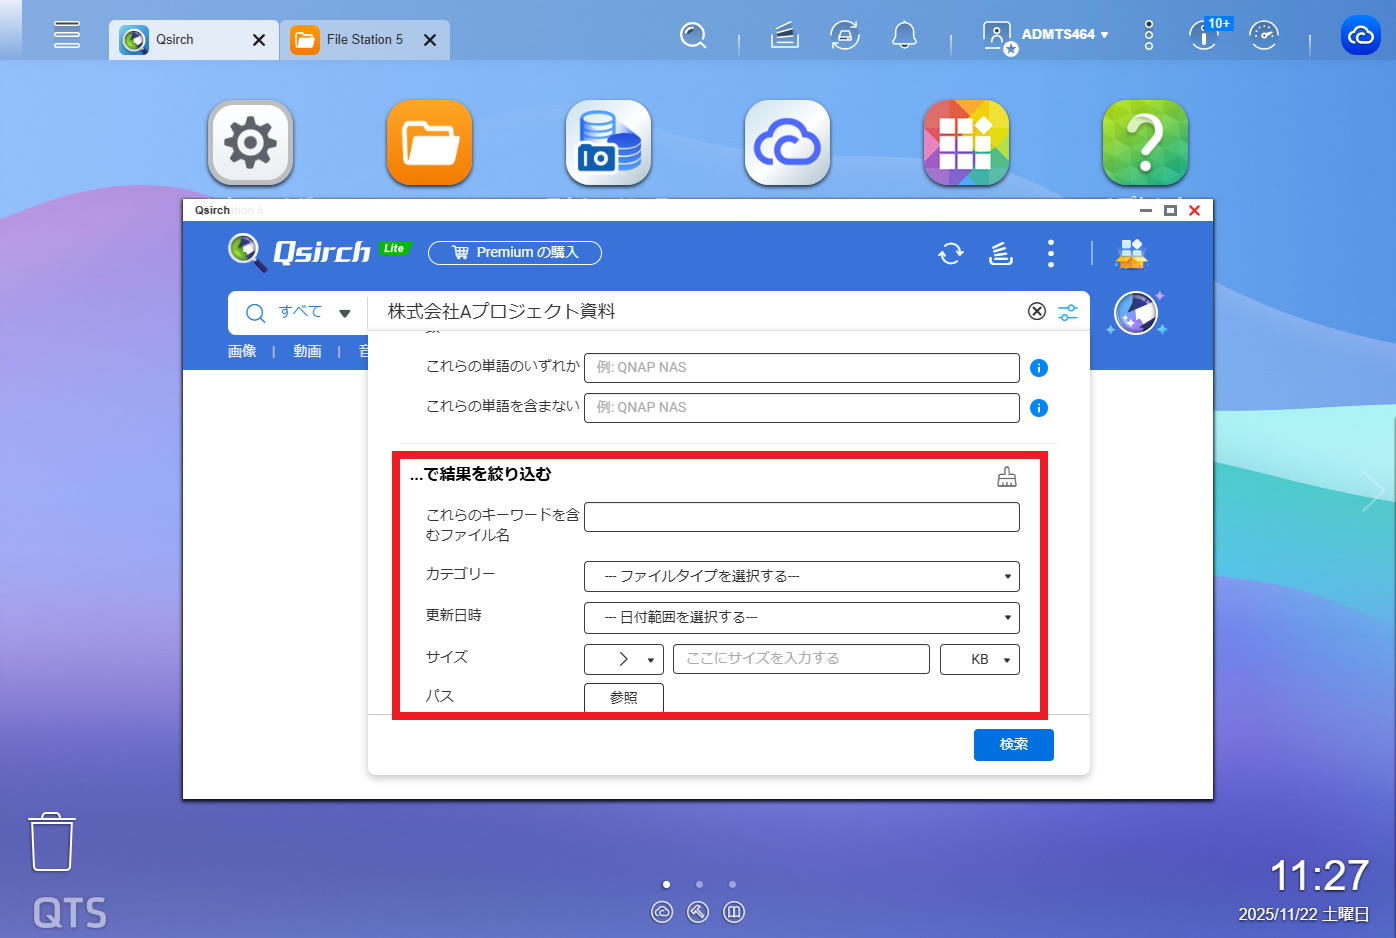Click the clear filters broom icon
1396x938 pixels.
pyautogui.click(x=1006, y=477)
